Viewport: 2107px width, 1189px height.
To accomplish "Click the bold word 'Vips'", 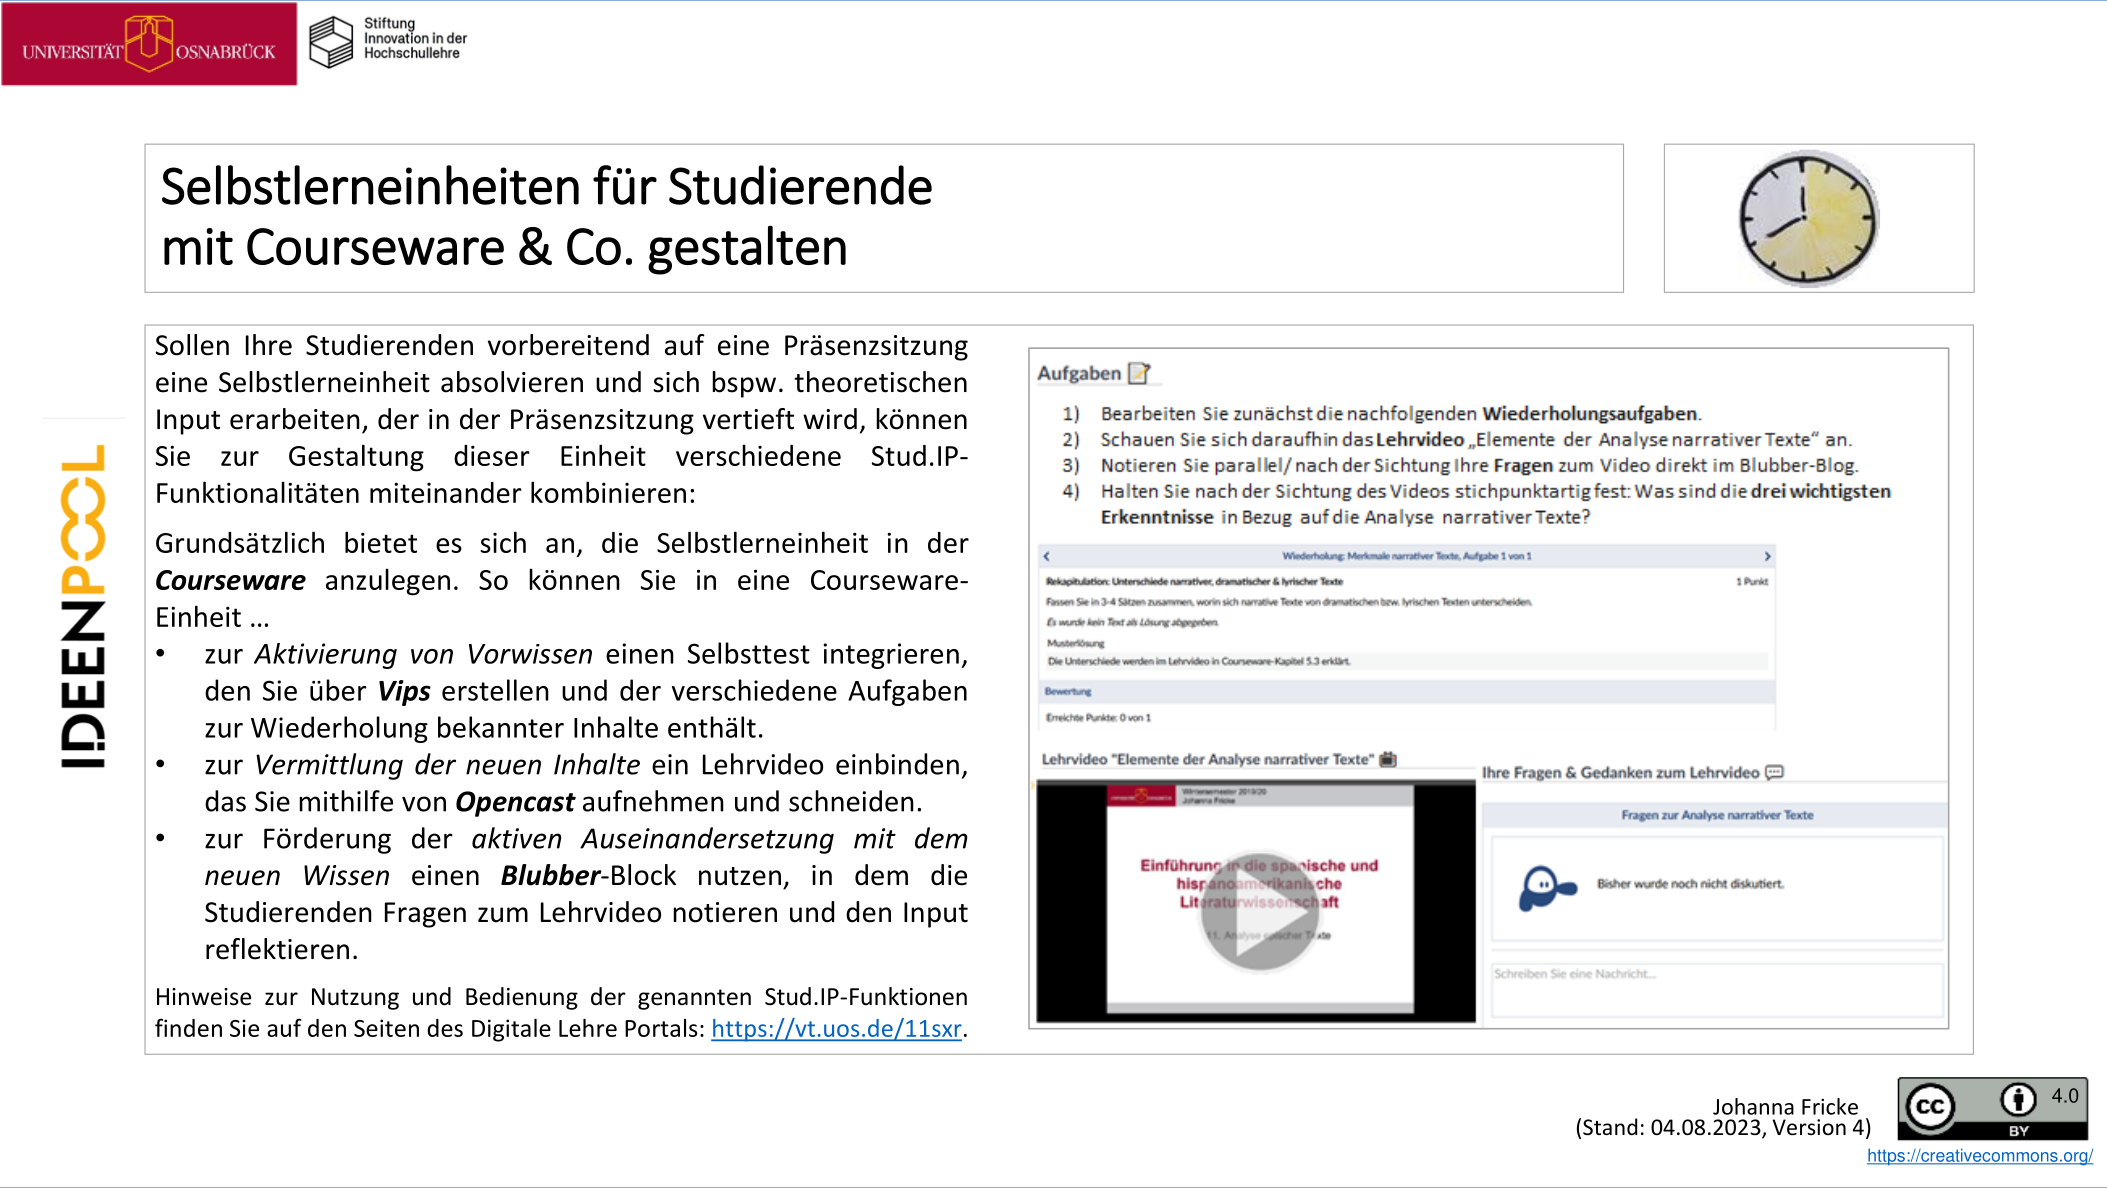I will pyautogui.click(x=403, y=691).
